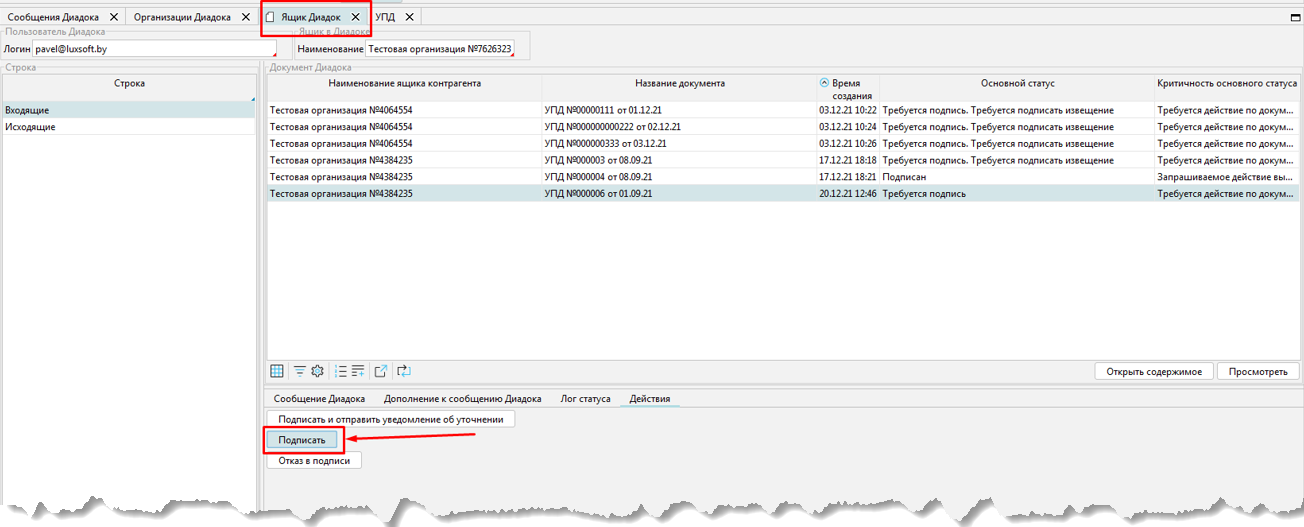
Task: Click the refresh arrows toolbar icon
Action: [x=404, y=371]
